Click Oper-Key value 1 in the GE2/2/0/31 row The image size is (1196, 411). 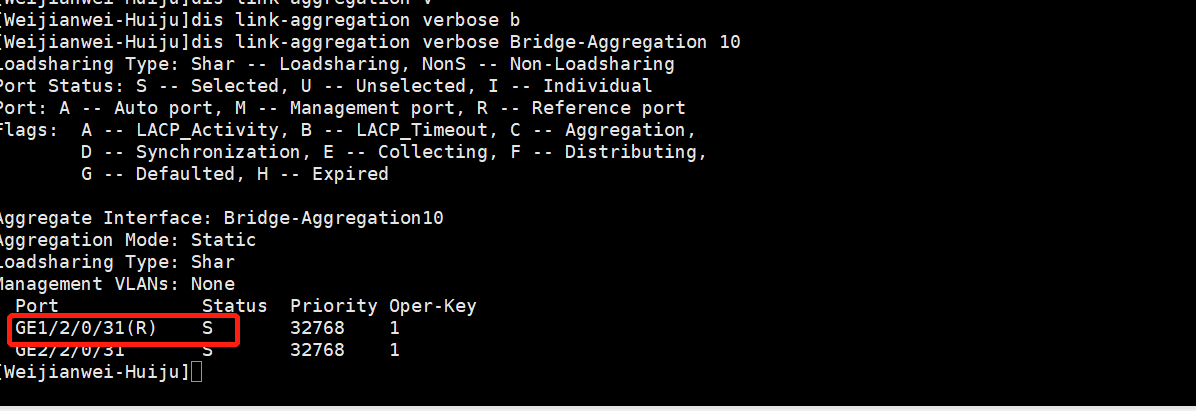click(394, 350)
